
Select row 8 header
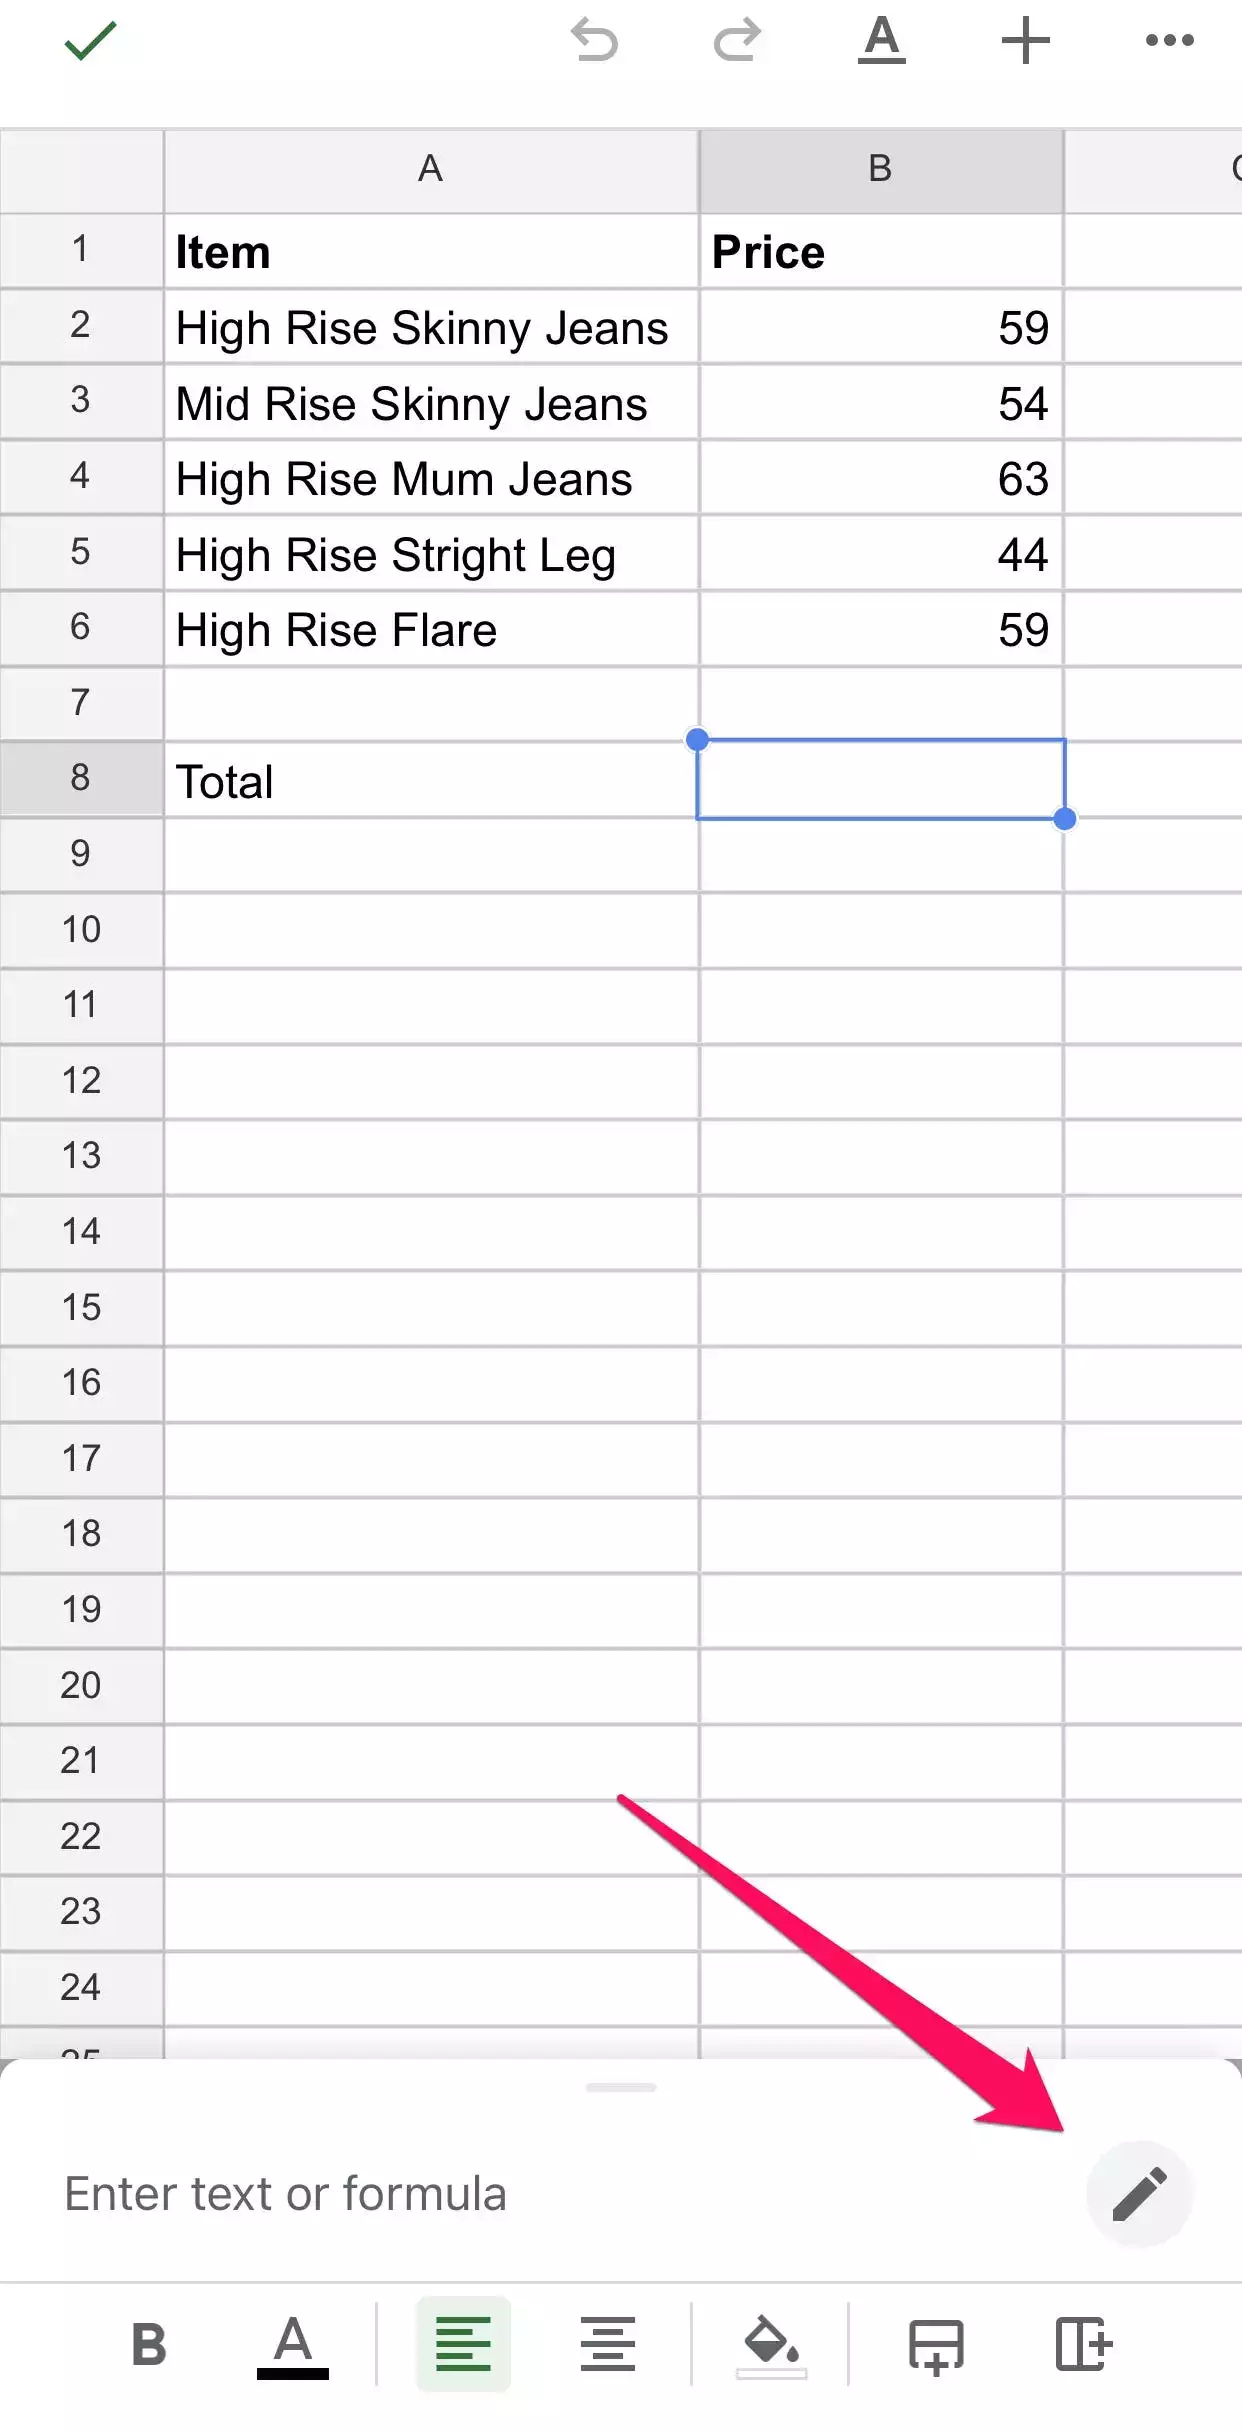(81, 778)
